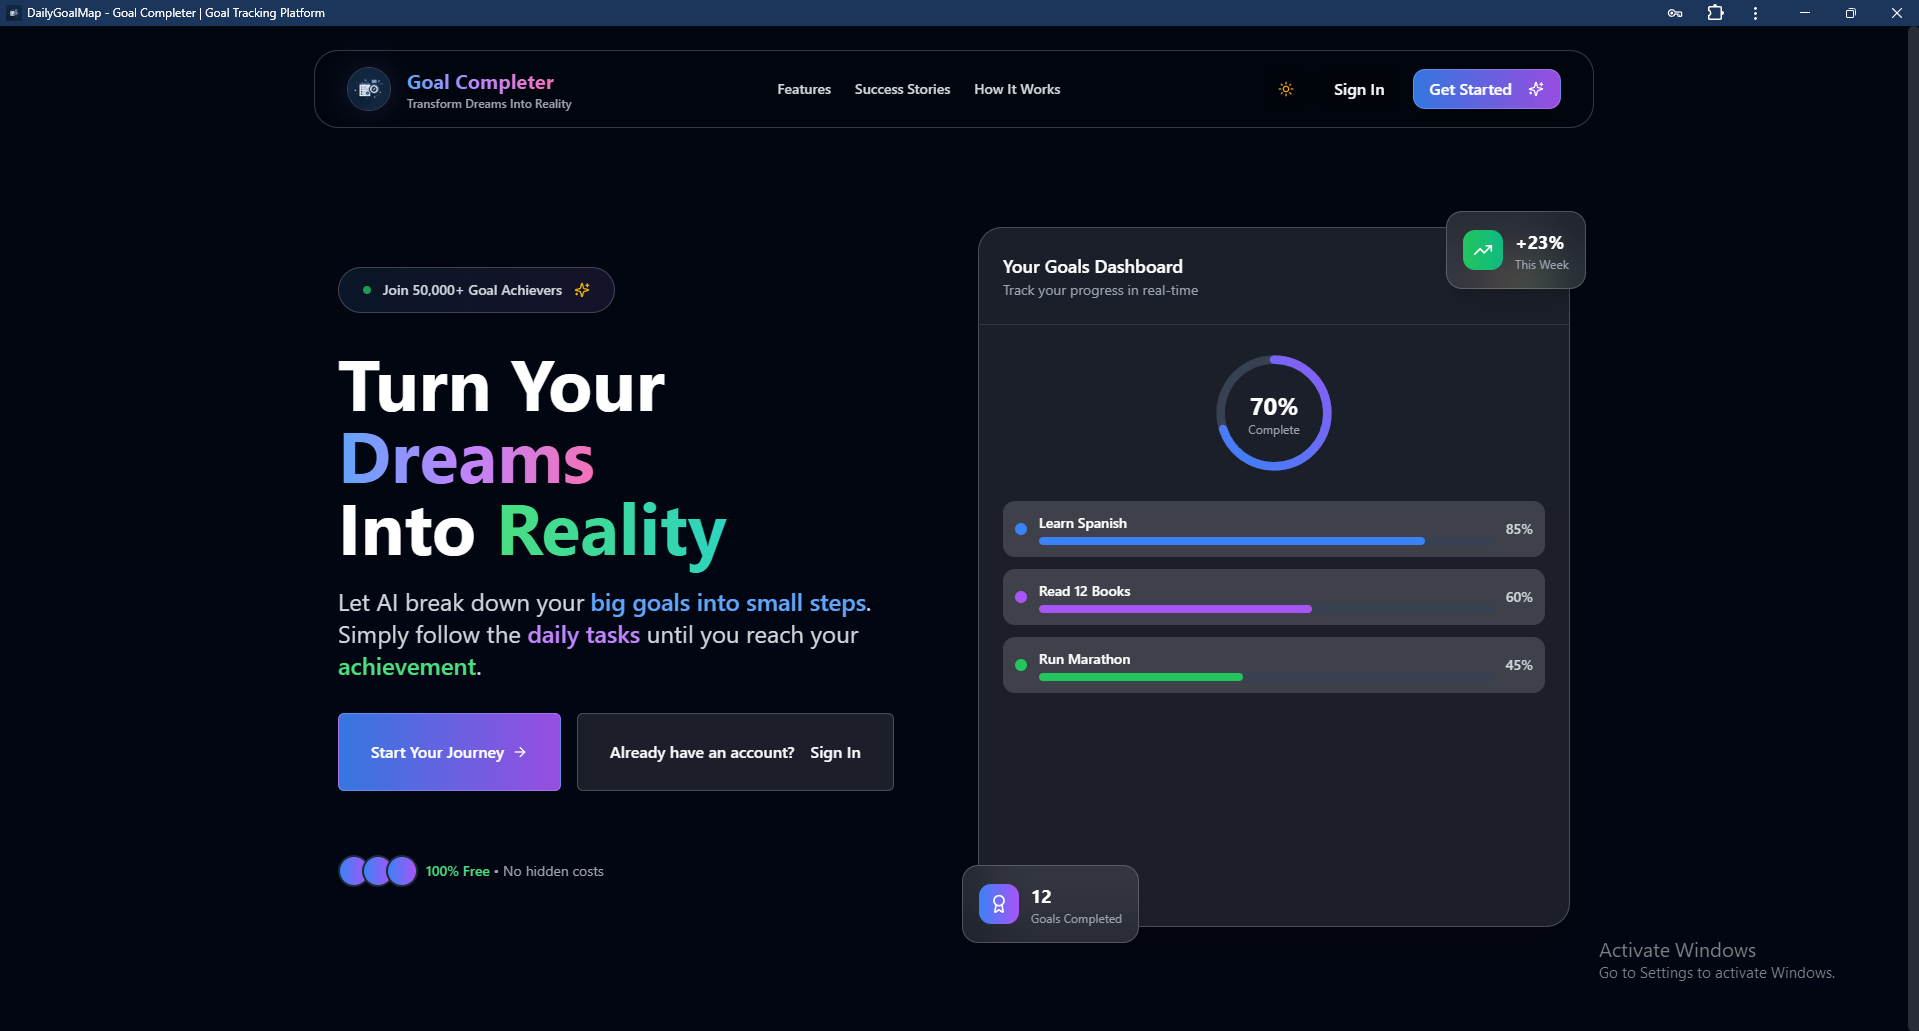Viewport: 1919px width, 1031px height.
Task: Click the 'achievement' highlighted text
Action: pos(407,667)
